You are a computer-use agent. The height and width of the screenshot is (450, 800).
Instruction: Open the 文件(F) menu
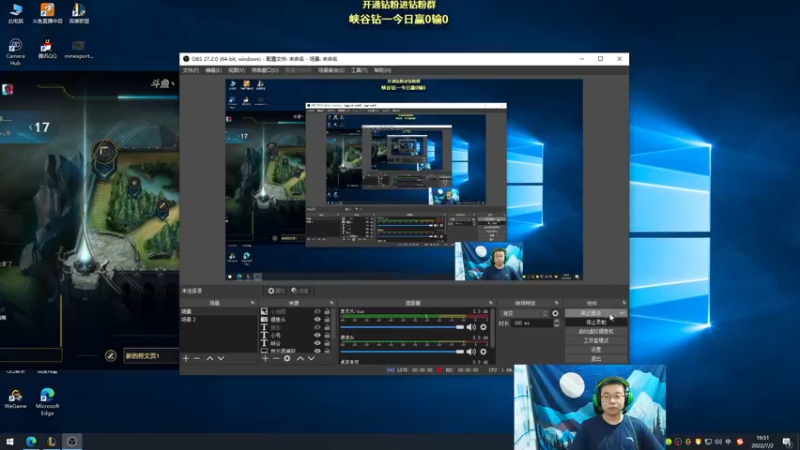point(191,70)
